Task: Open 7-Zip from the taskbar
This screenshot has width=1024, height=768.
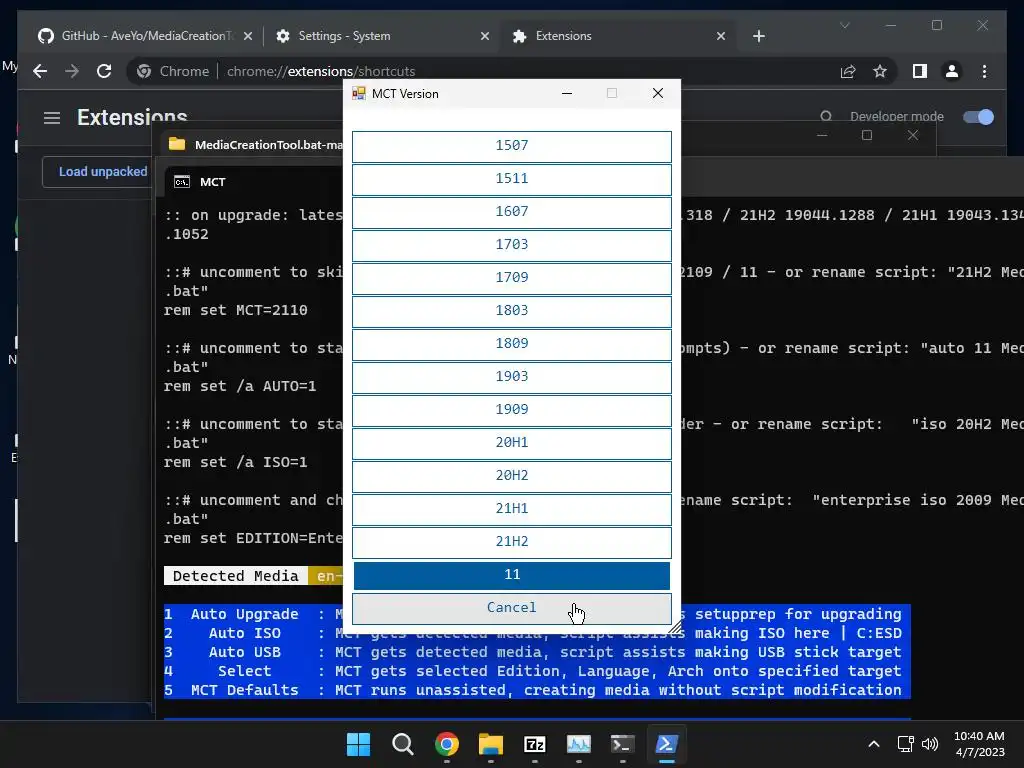Action: (x=535, y=744)
